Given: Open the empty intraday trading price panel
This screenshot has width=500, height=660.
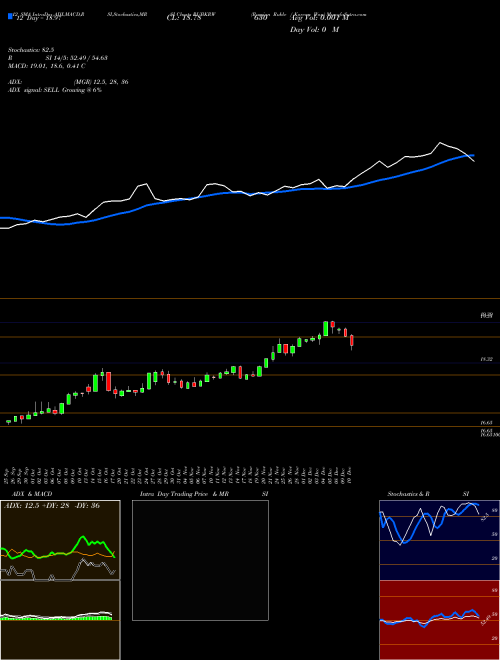Looking at the screenshot, I should pos(200,560).
